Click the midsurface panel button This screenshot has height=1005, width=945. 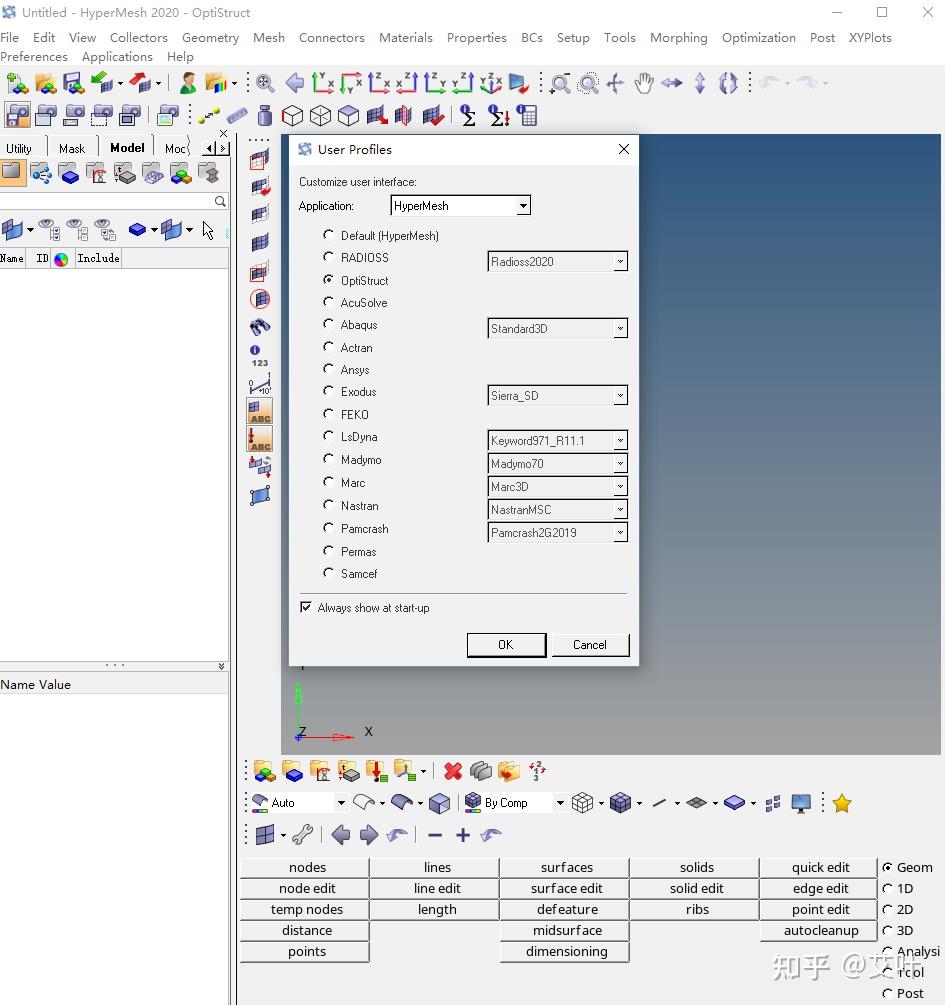[566, 930]
